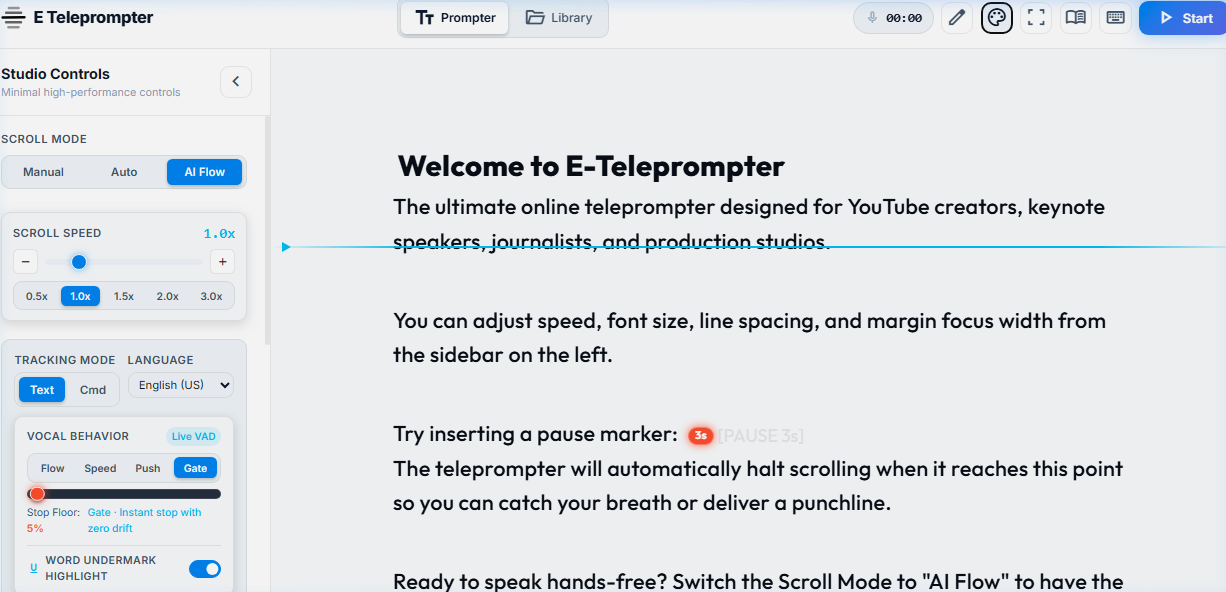Screen dimensions: 1226x592
Task: Click the scroll speed plus button
Action: pos(223,262)
